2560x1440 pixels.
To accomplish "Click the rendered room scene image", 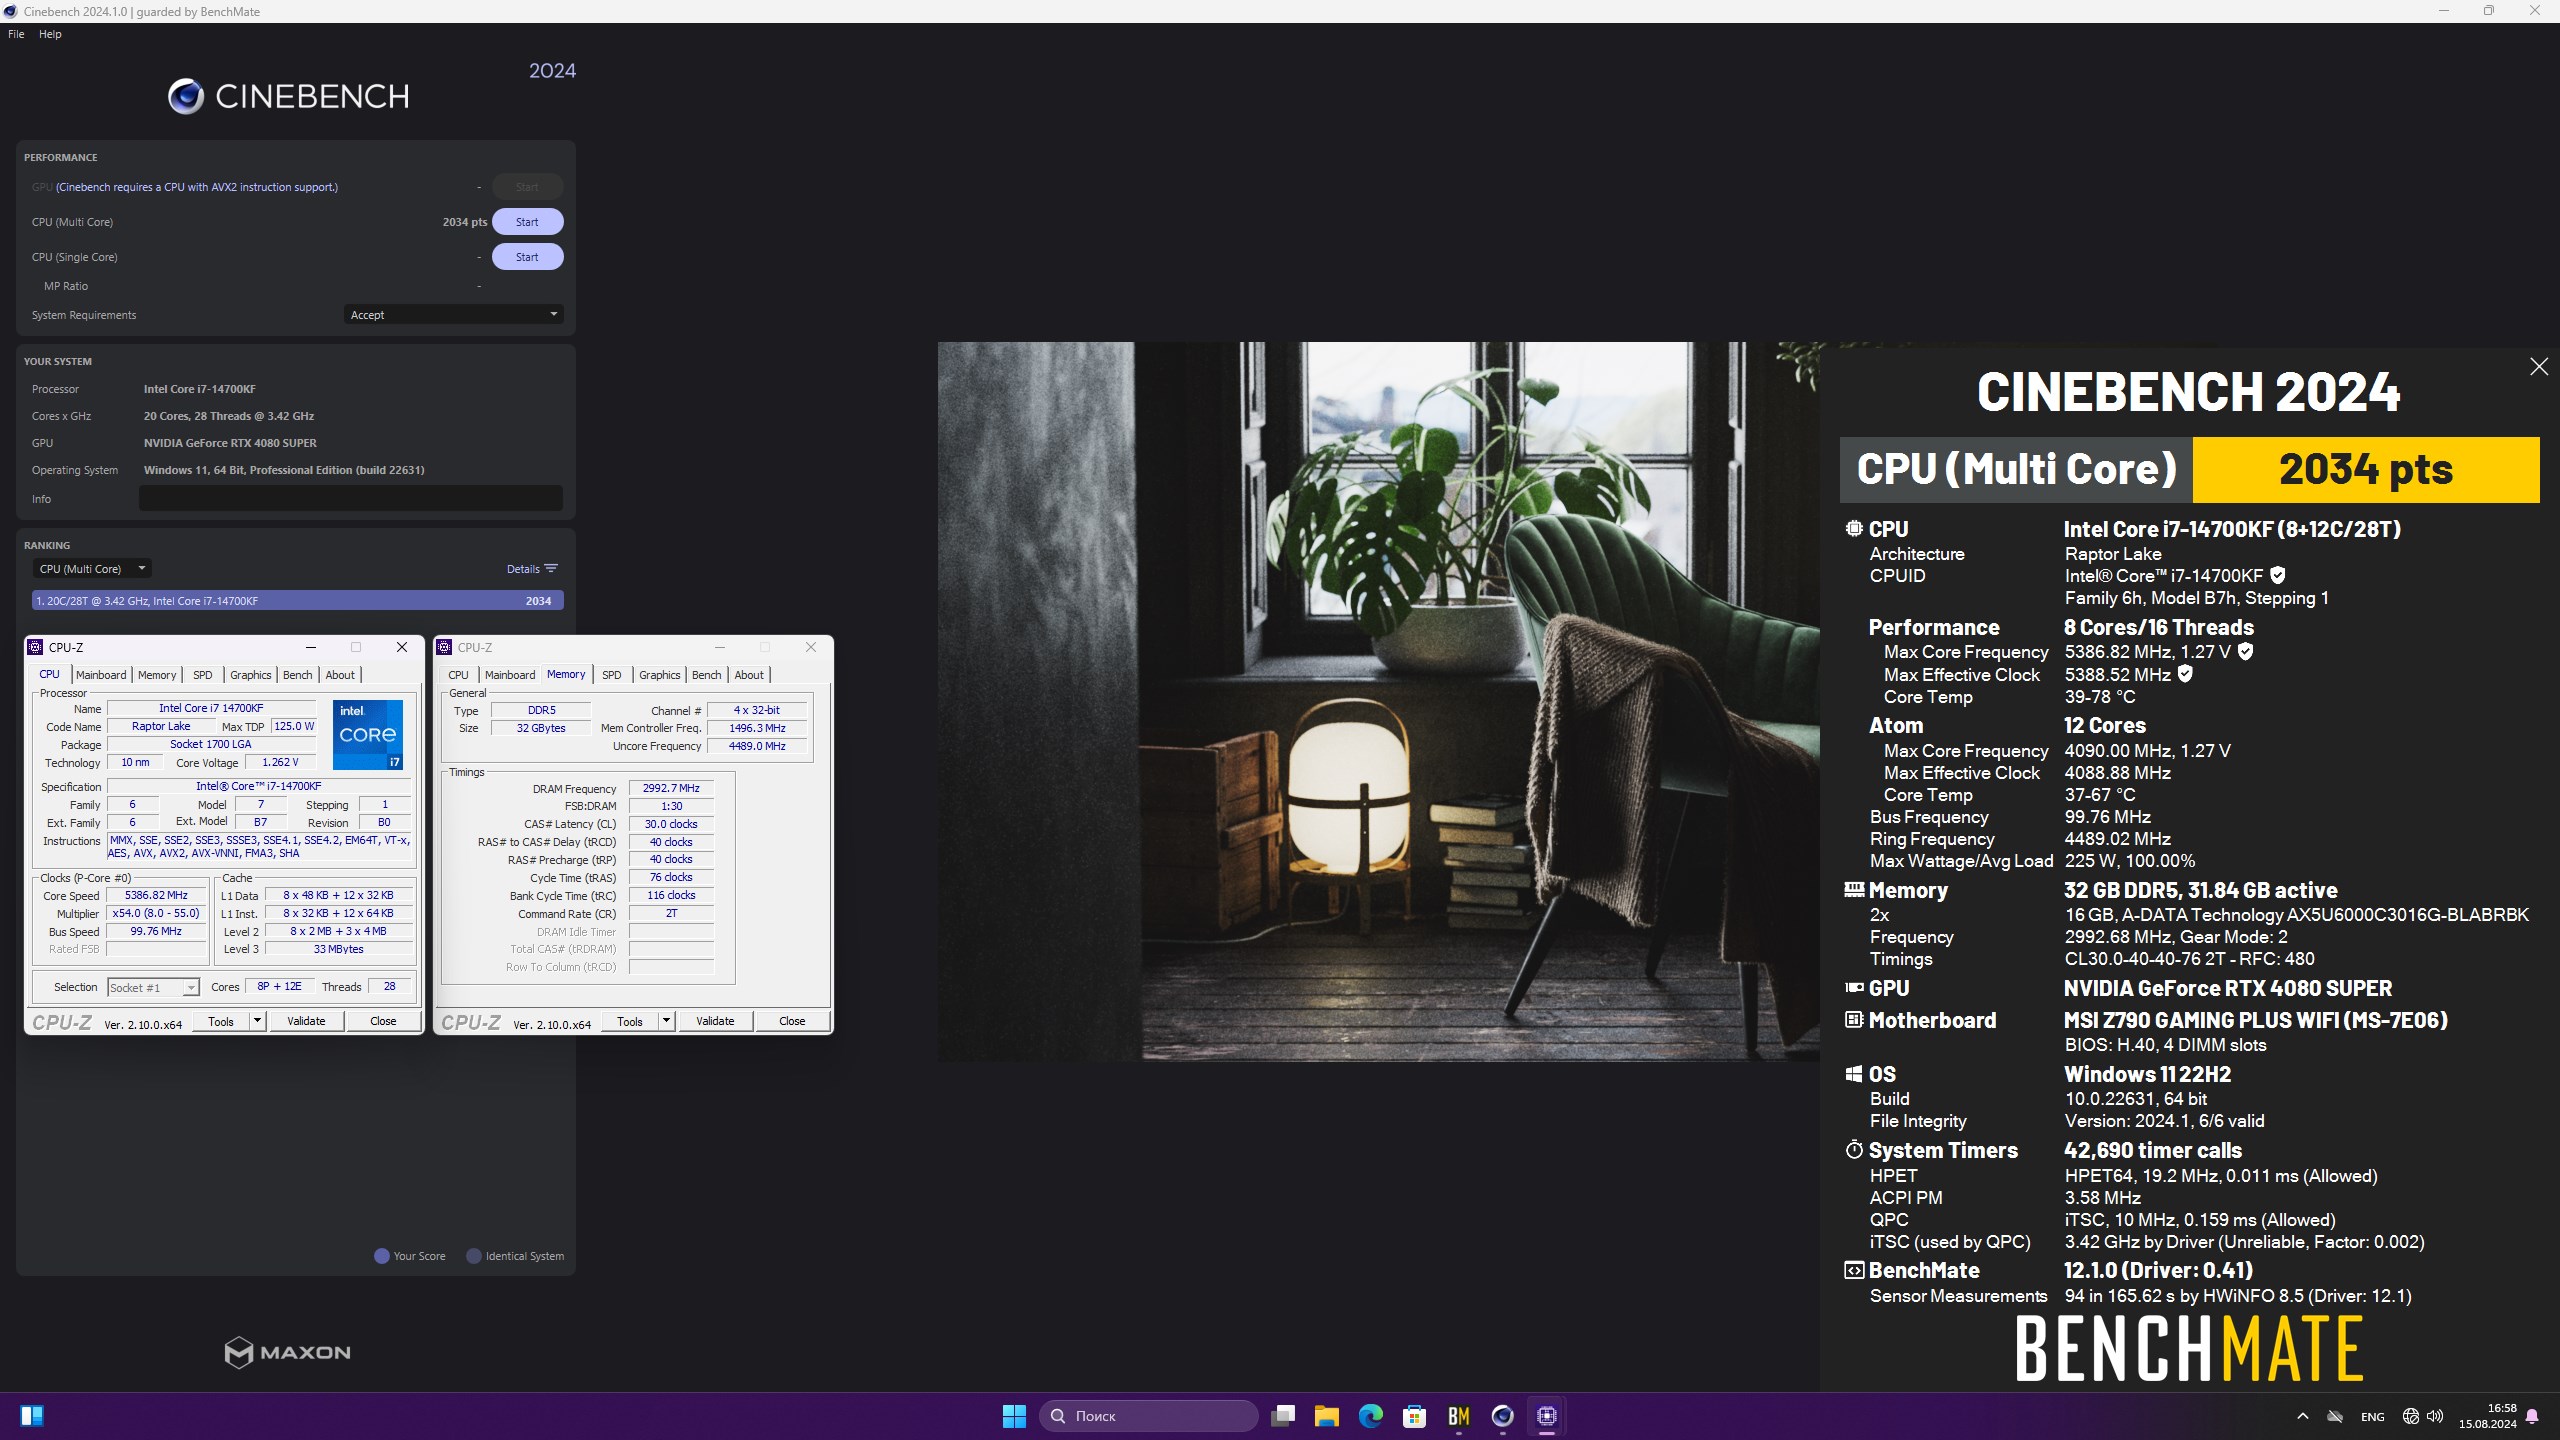I will point(1378,701).
